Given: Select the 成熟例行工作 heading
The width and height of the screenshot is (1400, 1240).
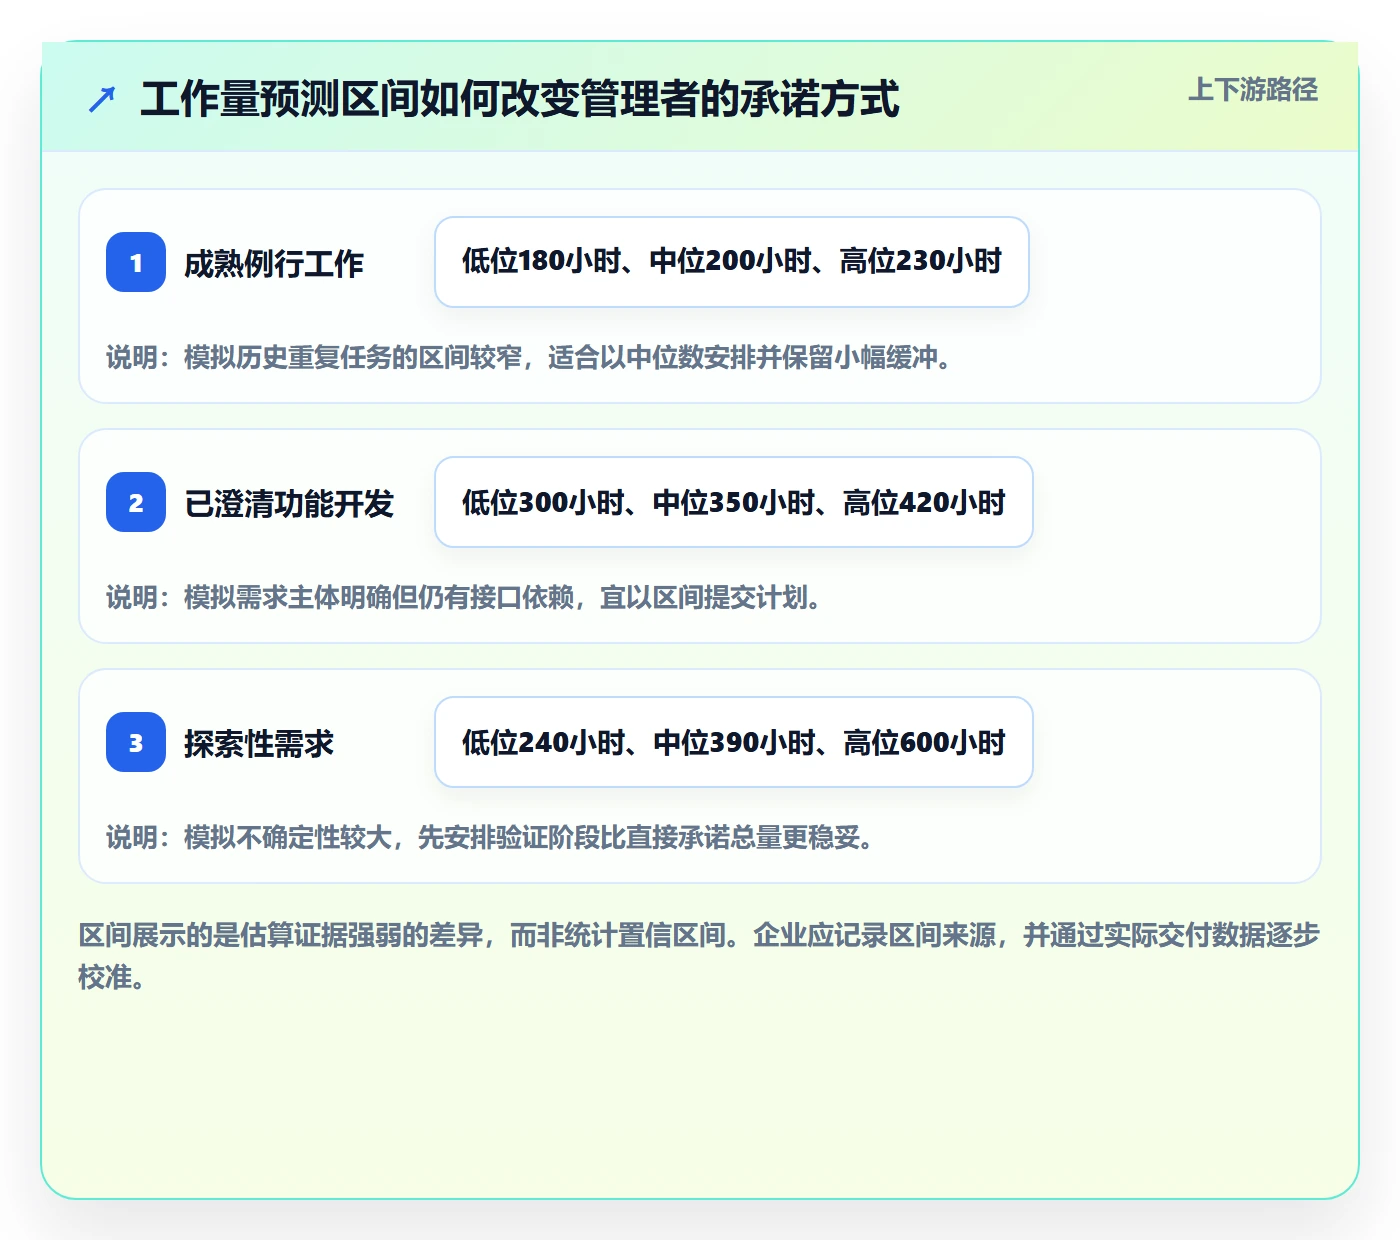Looking at the screenshot, I should [274, 264].
